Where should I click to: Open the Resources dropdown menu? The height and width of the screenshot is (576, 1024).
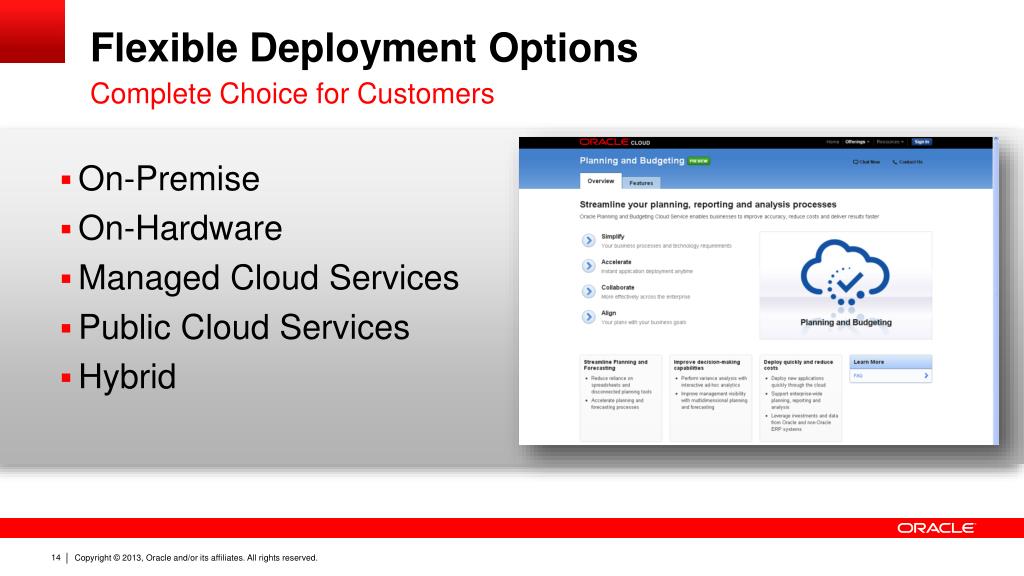pos(889,142)
